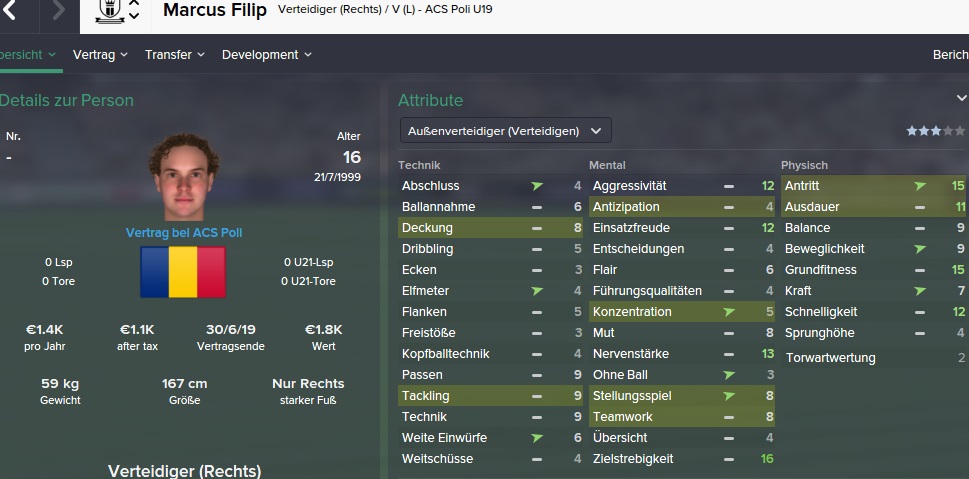Viewport: 969px width, 479px height.
Task: Click the green arrow next to Abschluss
Action: (x=537, y=186)
